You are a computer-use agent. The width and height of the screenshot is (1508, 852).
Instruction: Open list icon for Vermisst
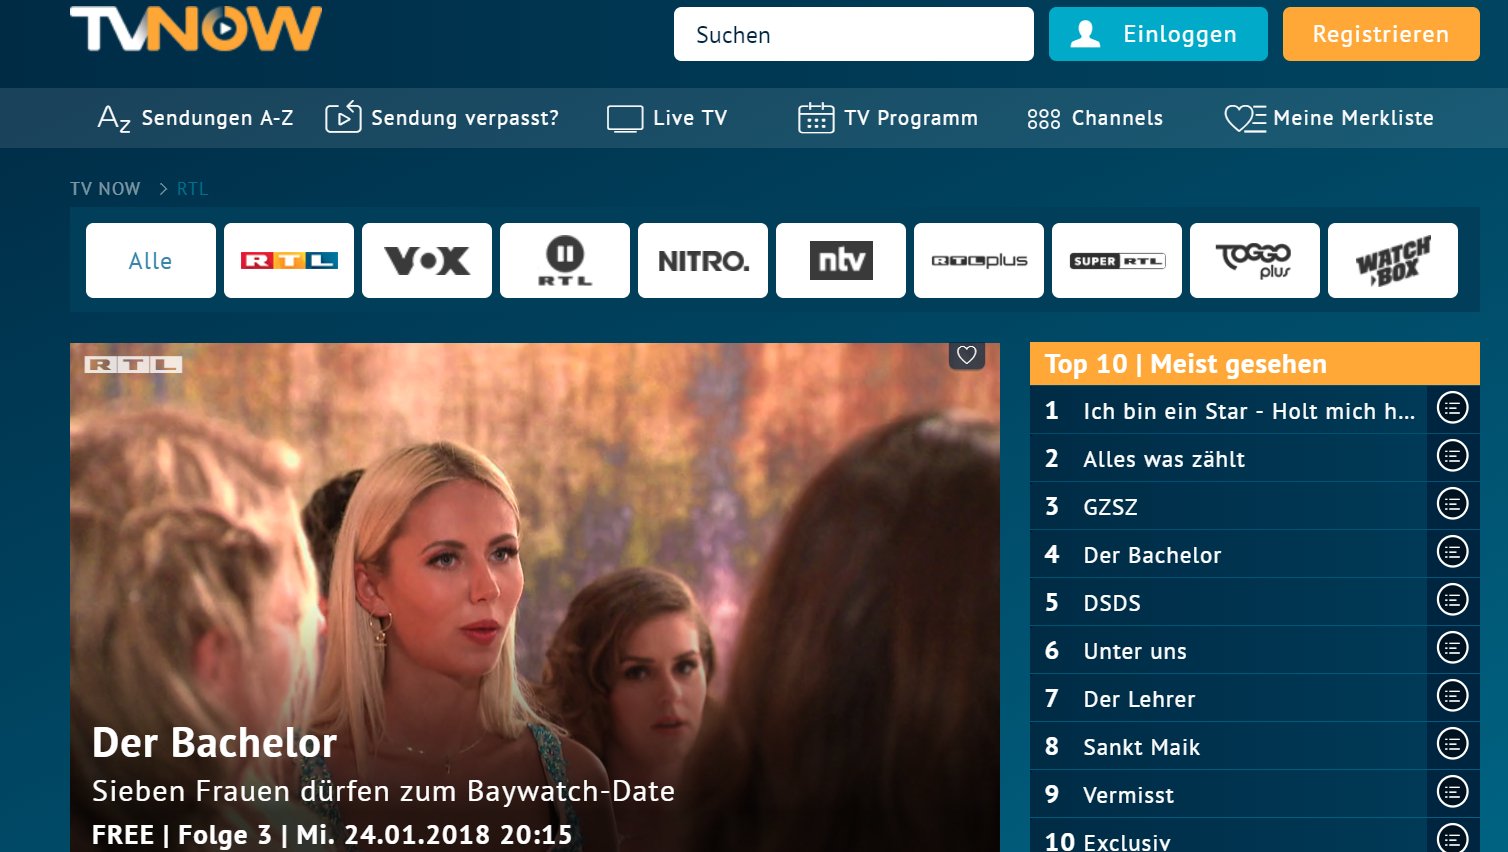[x=1452, y=792]
